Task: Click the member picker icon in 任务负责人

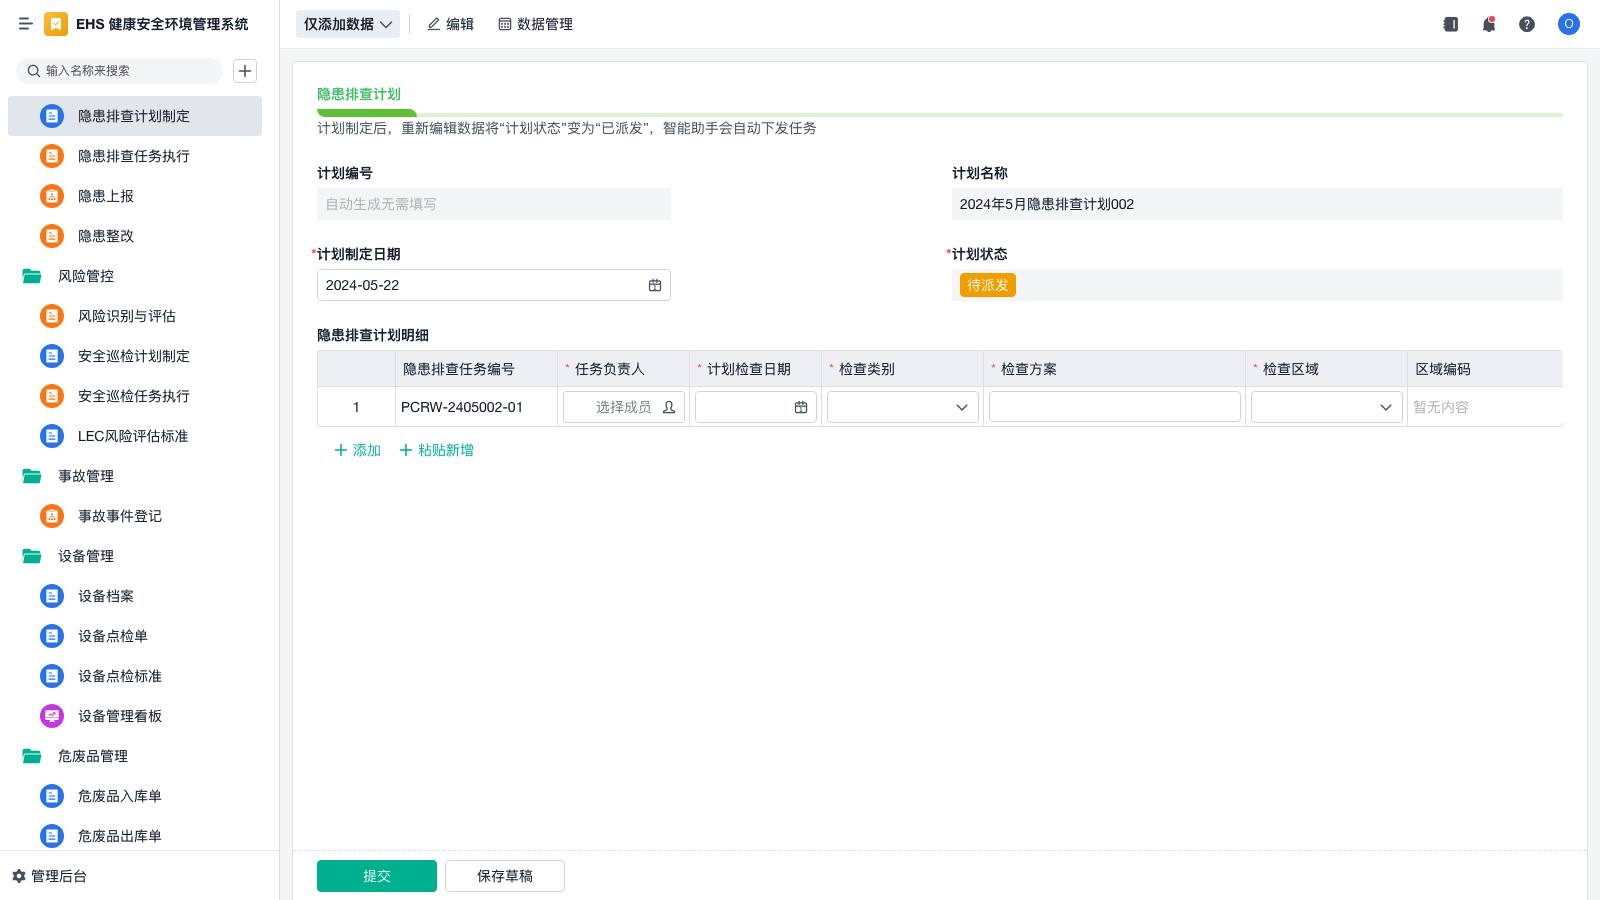Action: pos(669,407)
